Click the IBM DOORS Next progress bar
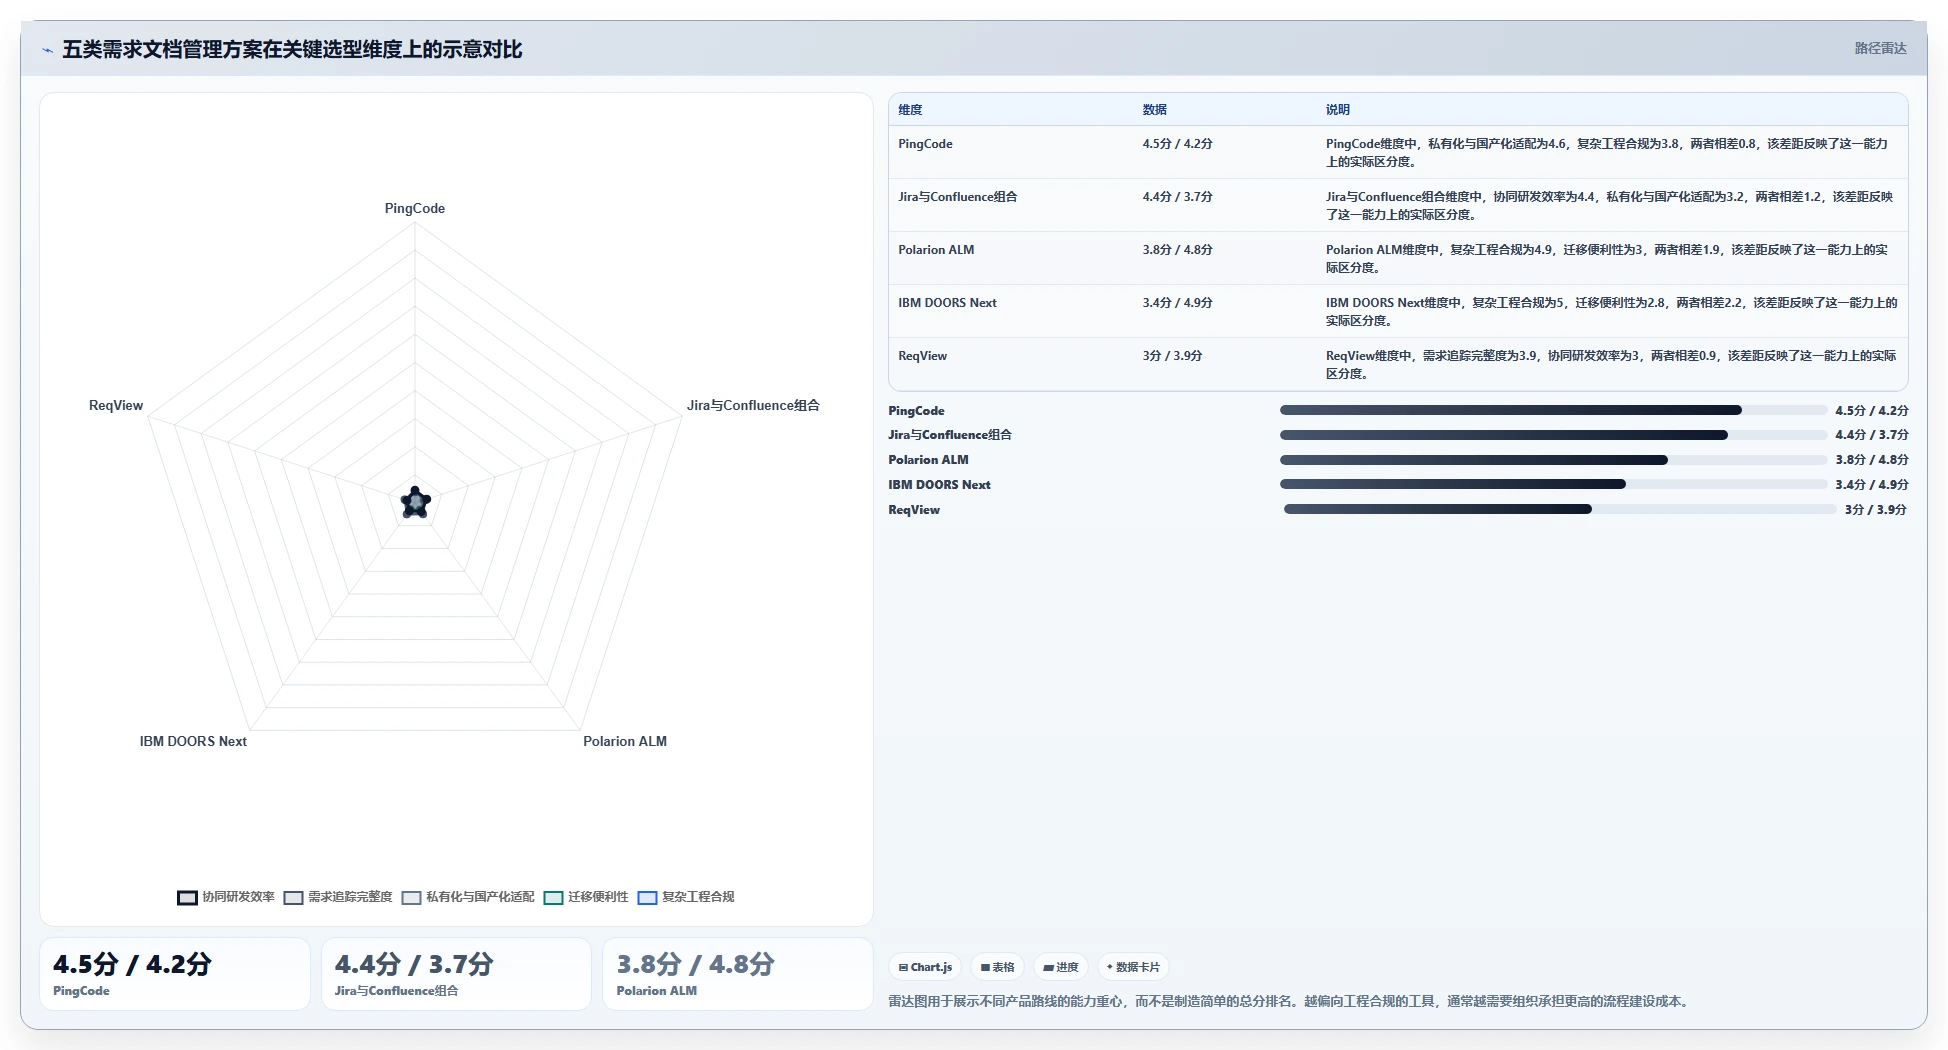This screenshot has width=1948, height=1050. point(1553,484)
